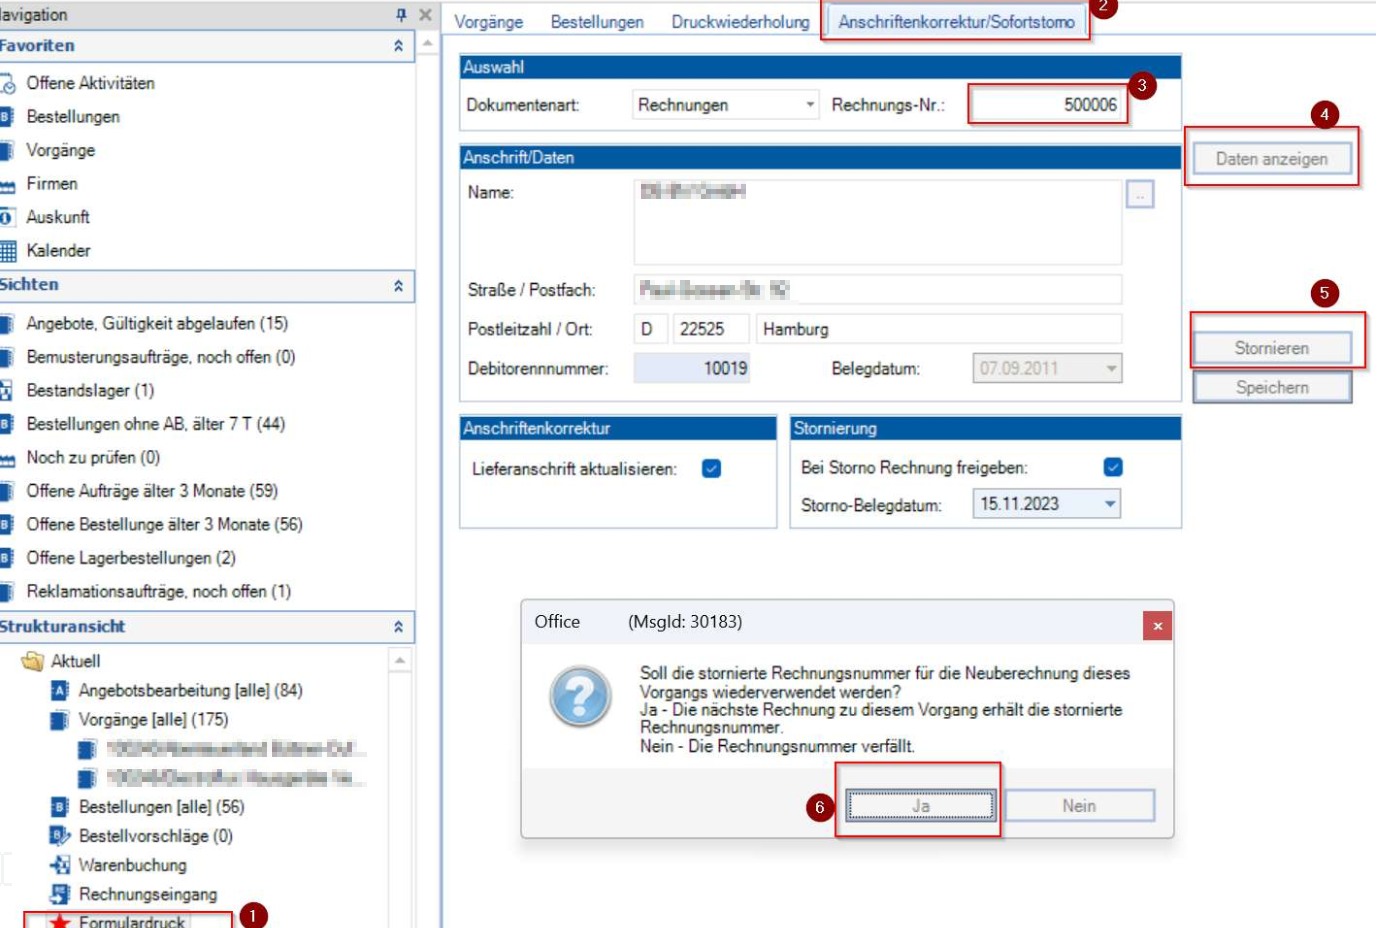The image size is (1379, 928).
Task: Switch to the Druckwiederholung tab
Action: tap(740, 22)
